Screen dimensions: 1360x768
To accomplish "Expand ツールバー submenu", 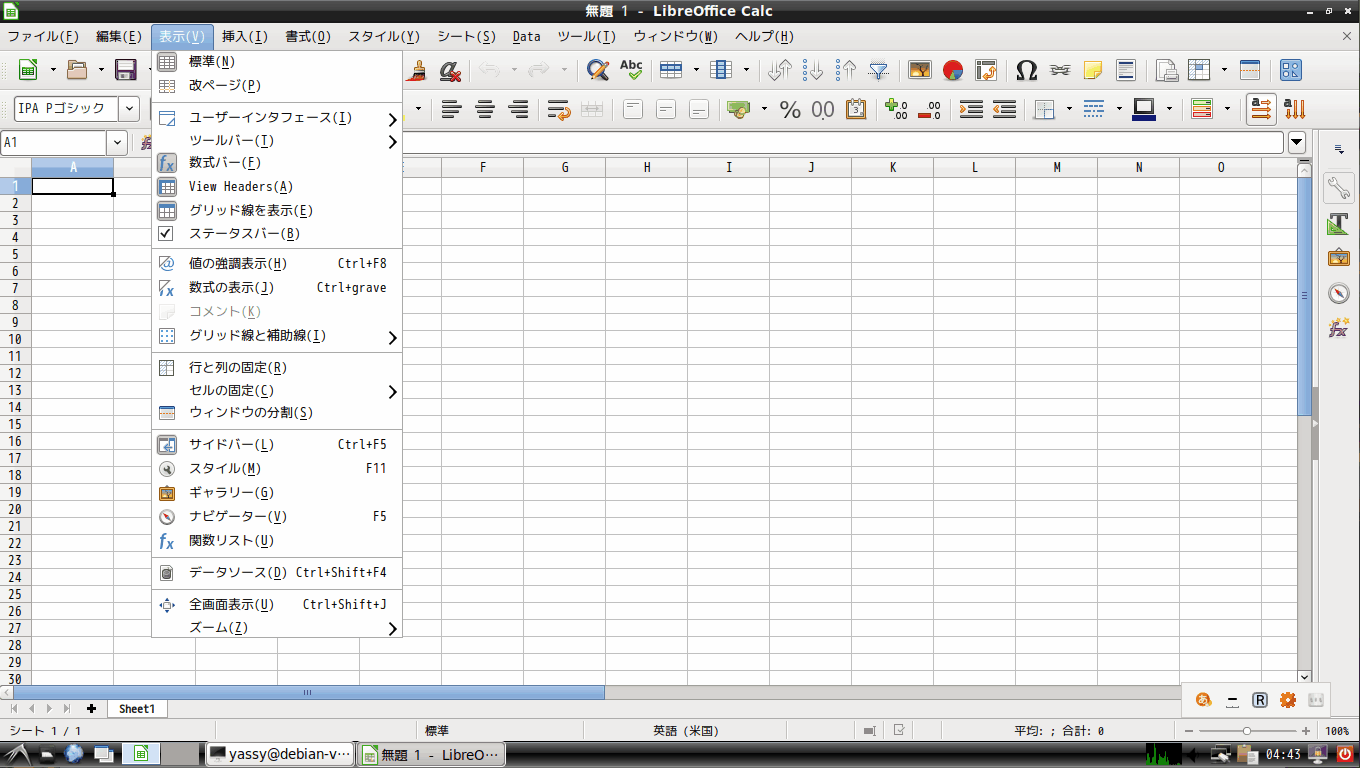I will tap(277, 141).
